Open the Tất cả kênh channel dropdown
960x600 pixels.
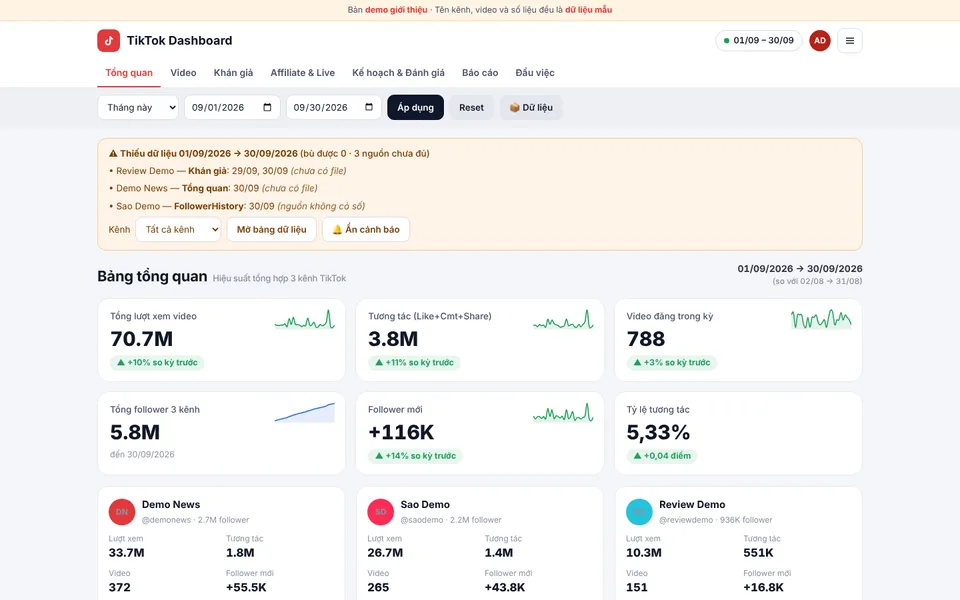click(x=178, y=230)
